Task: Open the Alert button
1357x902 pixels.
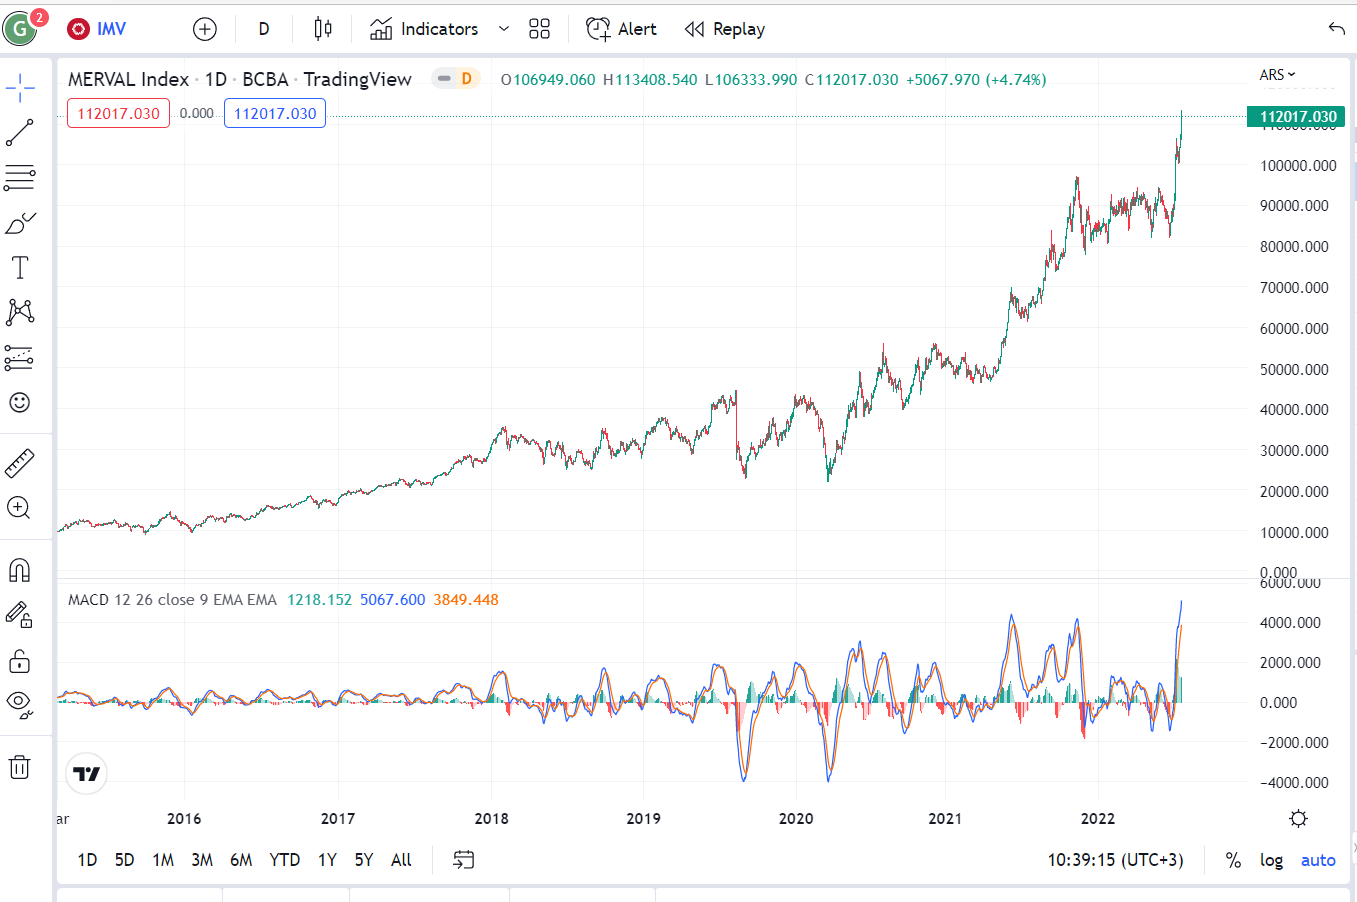Action: pyautogui.click(x=621, y=29)
